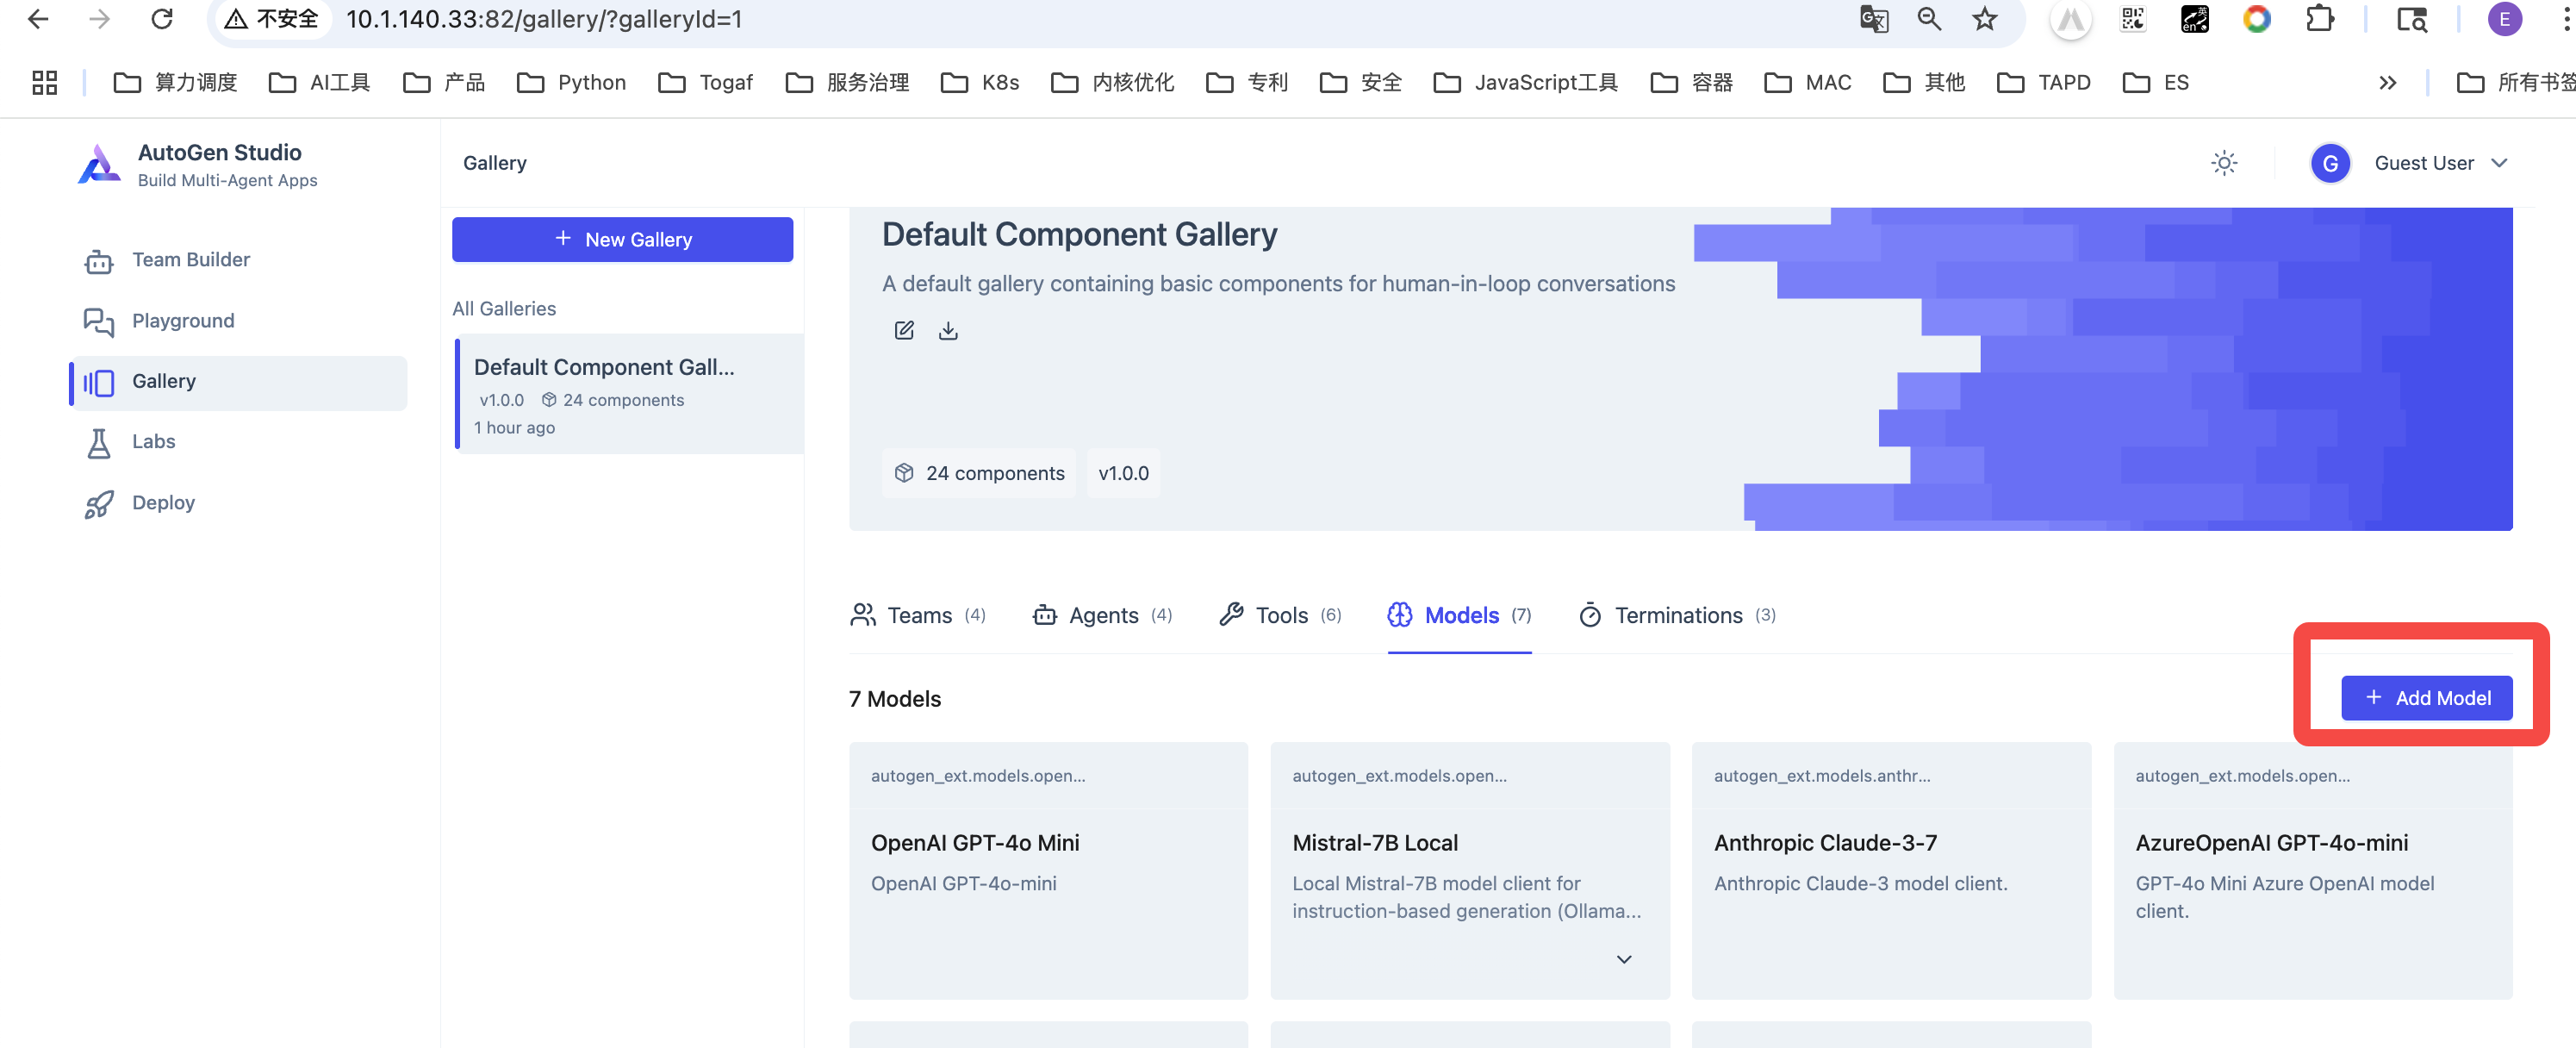This screenshot has width=2576, height=1048.
Task: Click the download gallery icon
Action: point(948,330)
